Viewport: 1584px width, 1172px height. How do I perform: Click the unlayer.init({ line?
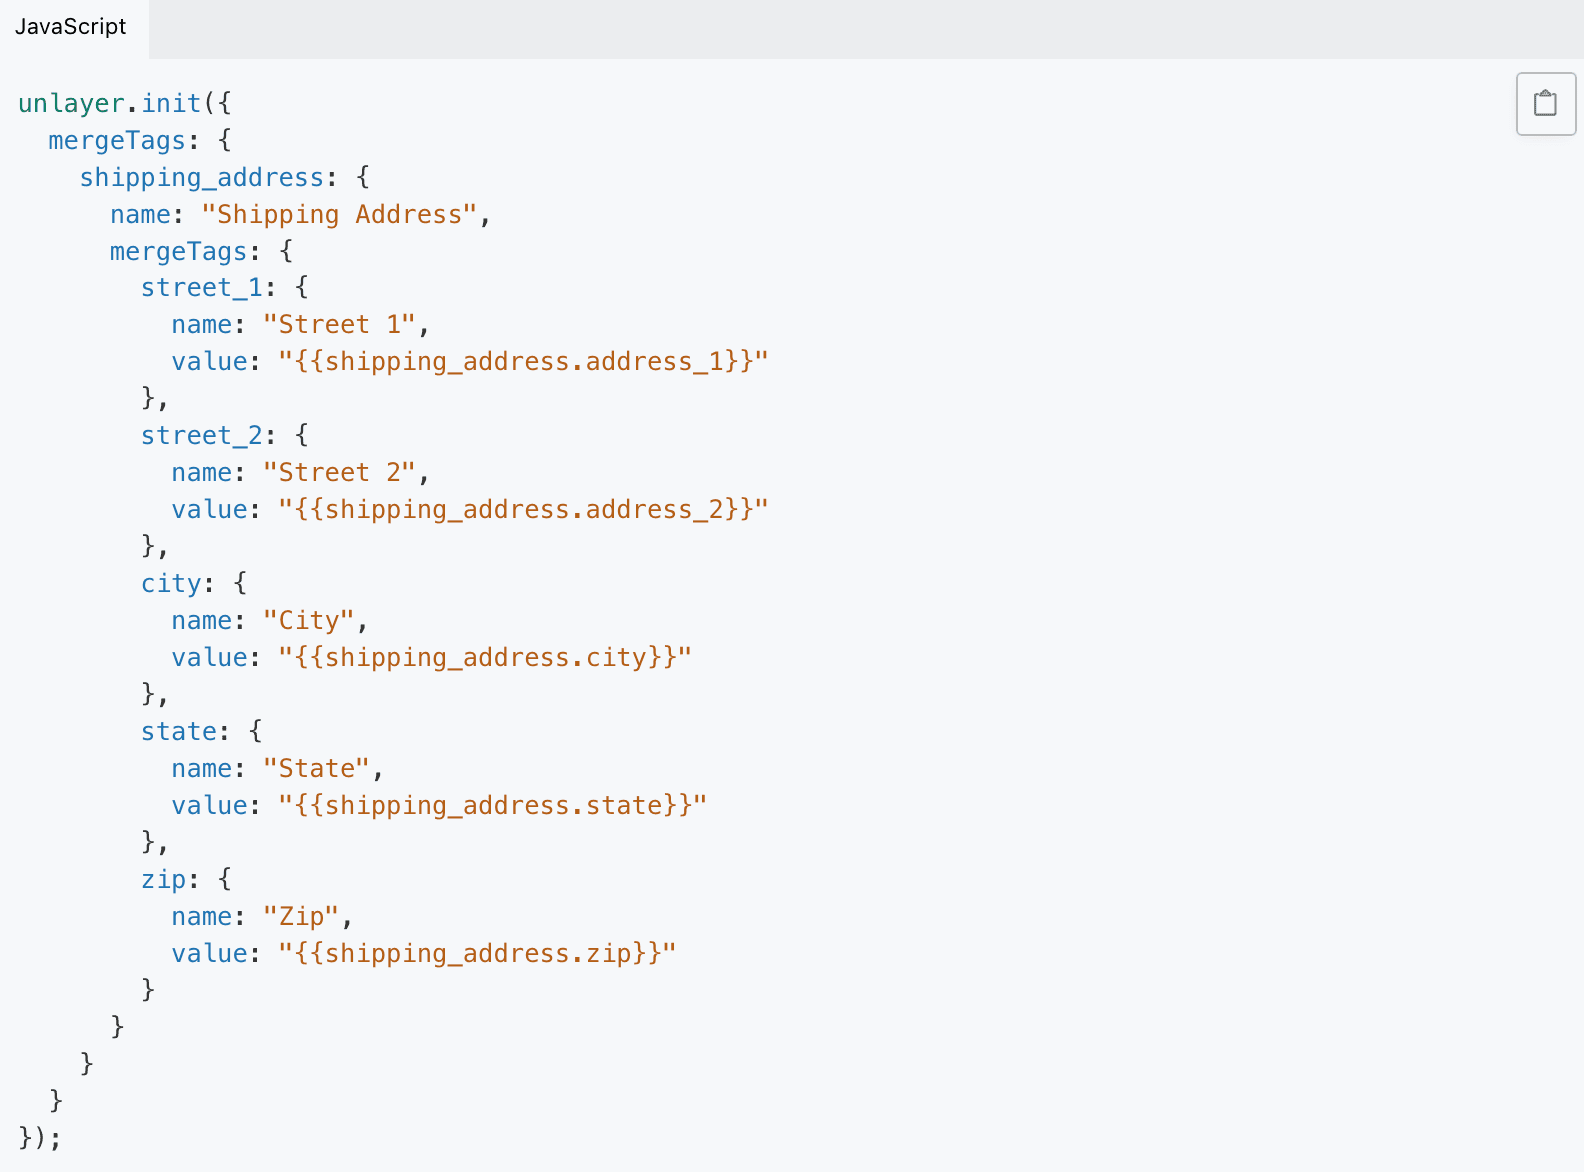(x=125, y=103)
